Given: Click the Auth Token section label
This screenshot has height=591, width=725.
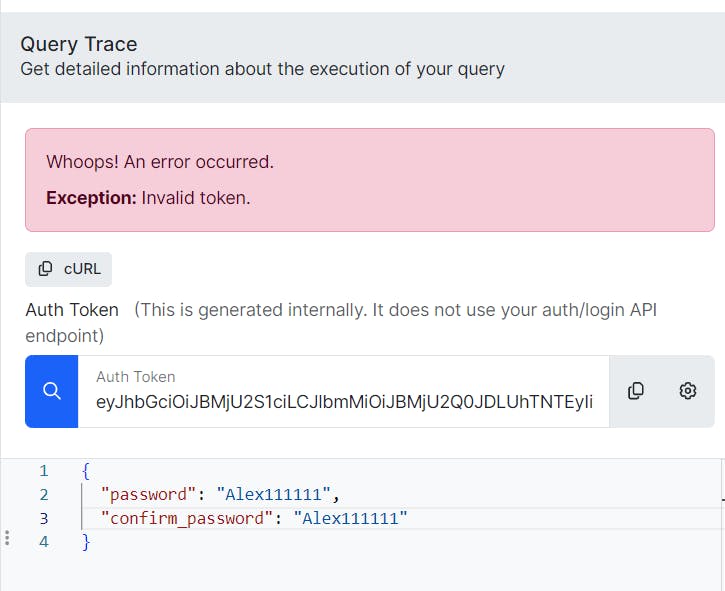Looking at the screenshot, I should click(x=72, y=310).
